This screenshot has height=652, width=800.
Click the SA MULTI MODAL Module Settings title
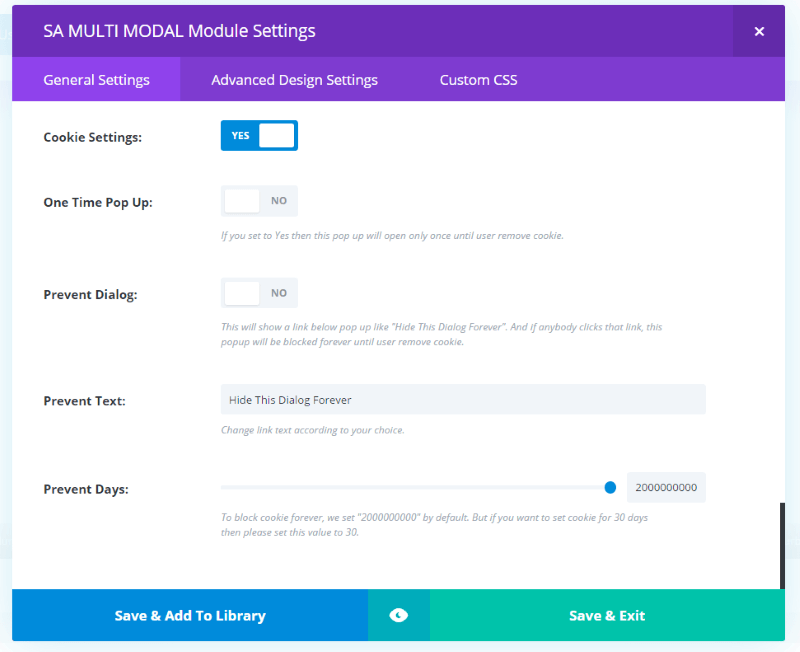pyautogui.click(x=179, y=31)
